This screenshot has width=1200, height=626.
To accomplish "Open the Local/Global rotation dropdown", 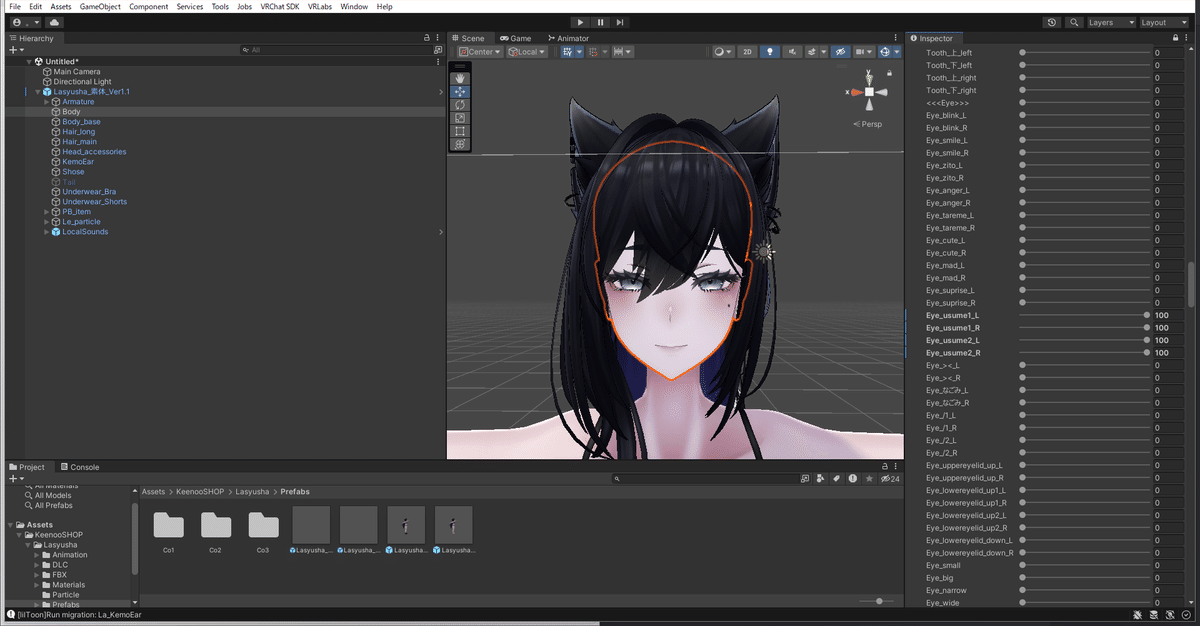I will pos(527,52).
